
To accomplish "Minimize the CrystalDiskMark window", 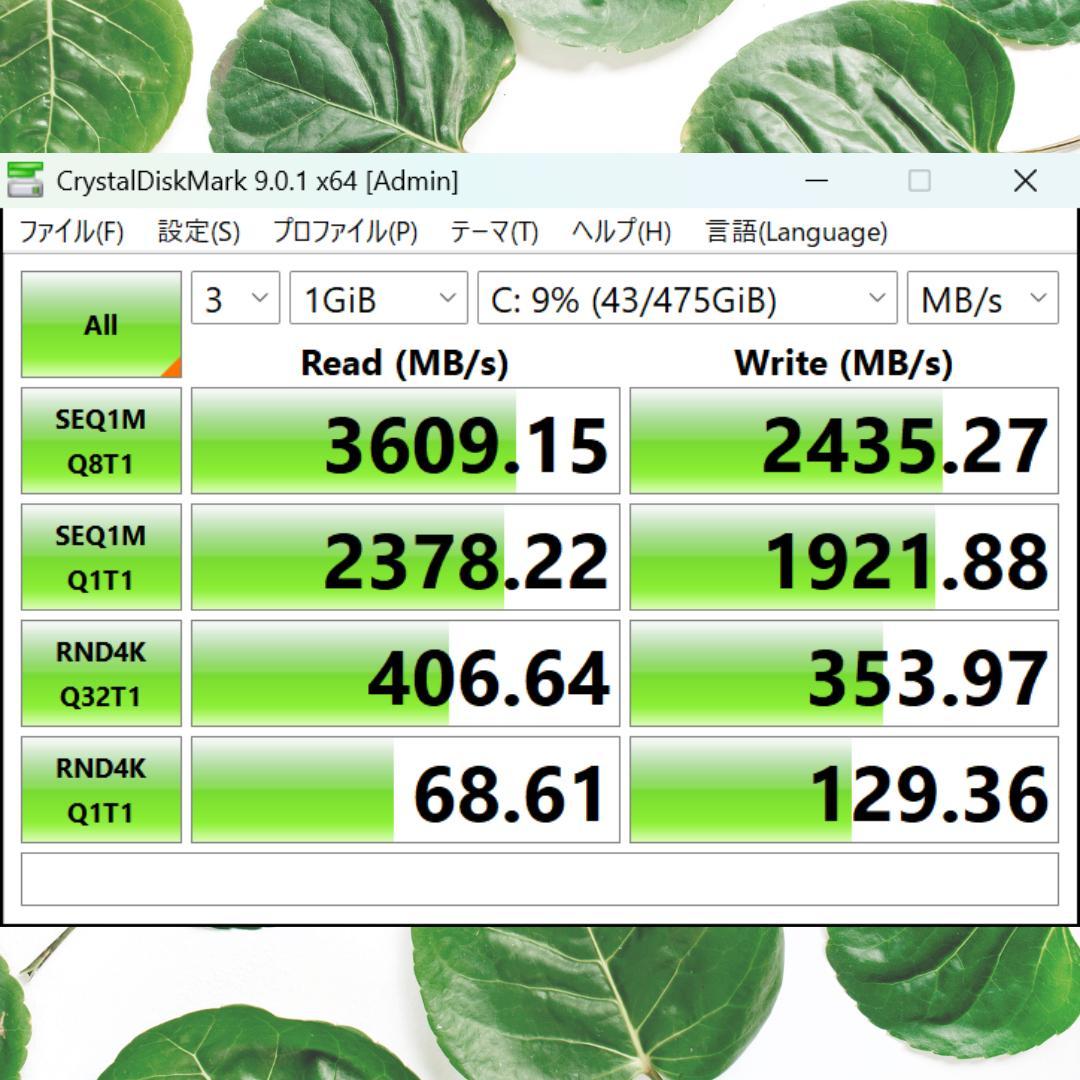I will click(817, 181).
